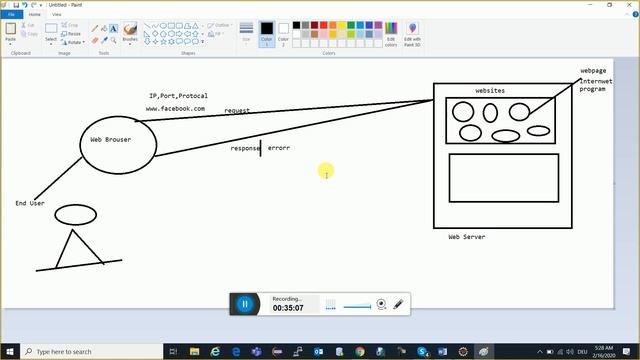The width and height of the screenshot is (640, 360).
Task: Select the Fill with color bucket tool
Action: [x=104, y=28]
